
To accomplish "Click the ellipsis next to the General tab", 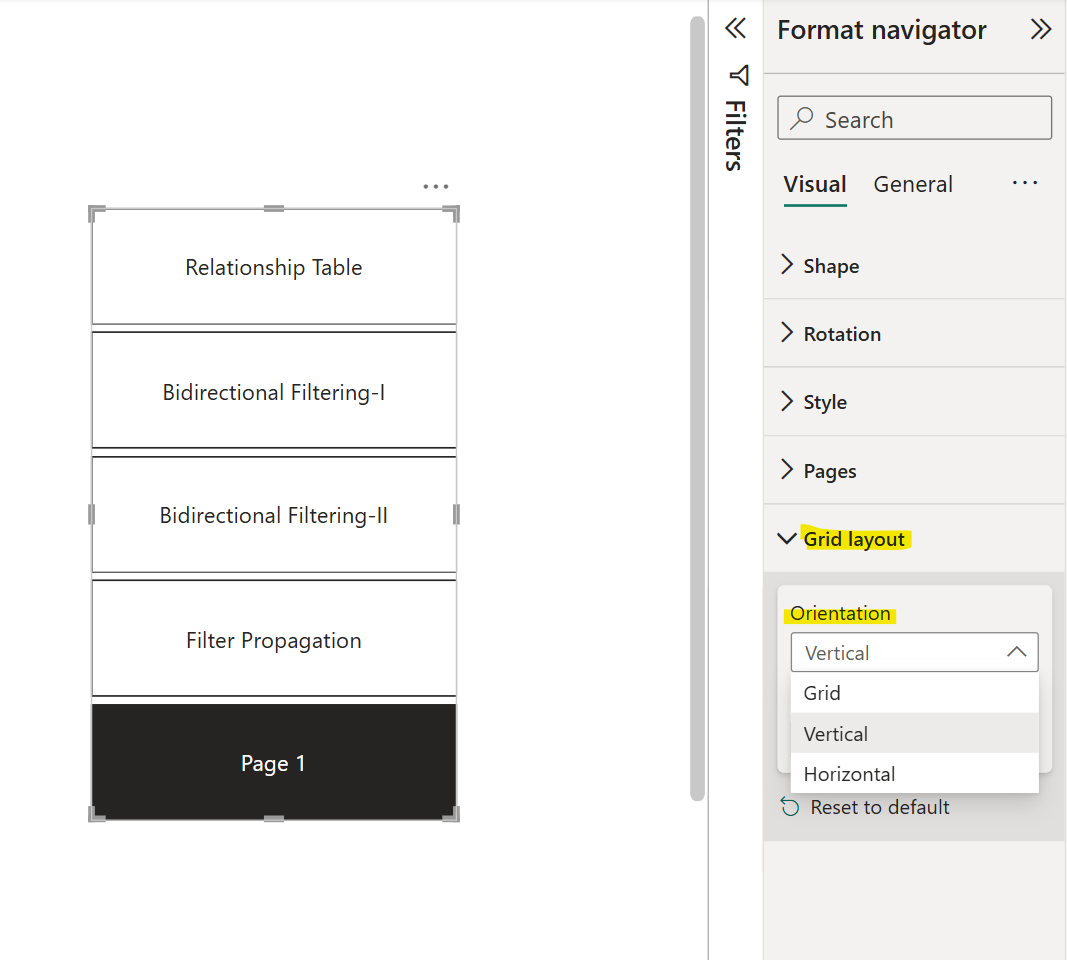I will pos(1025,182).
